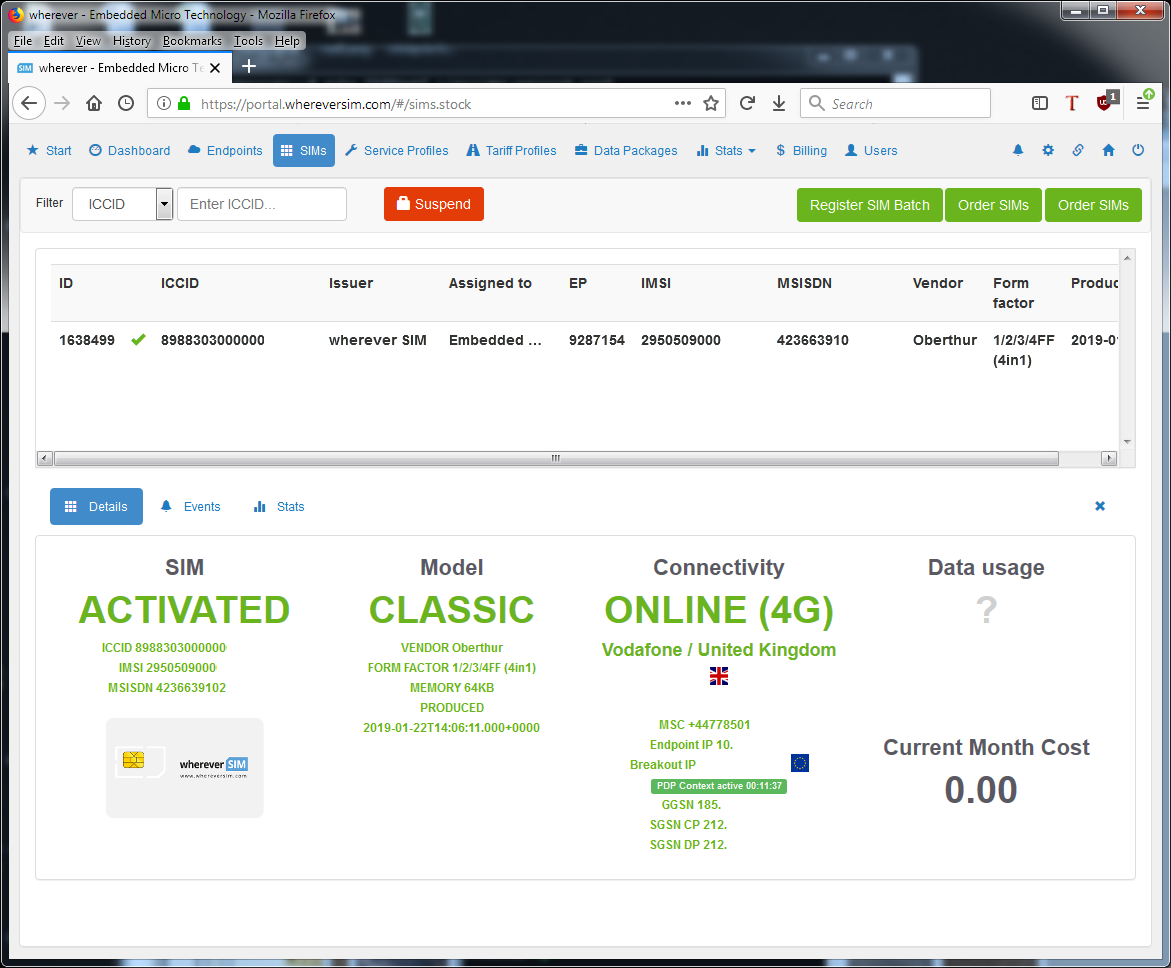Close the wherever browser tab
This screenshot has height=968, width=1171.
(x=215, y=68)
